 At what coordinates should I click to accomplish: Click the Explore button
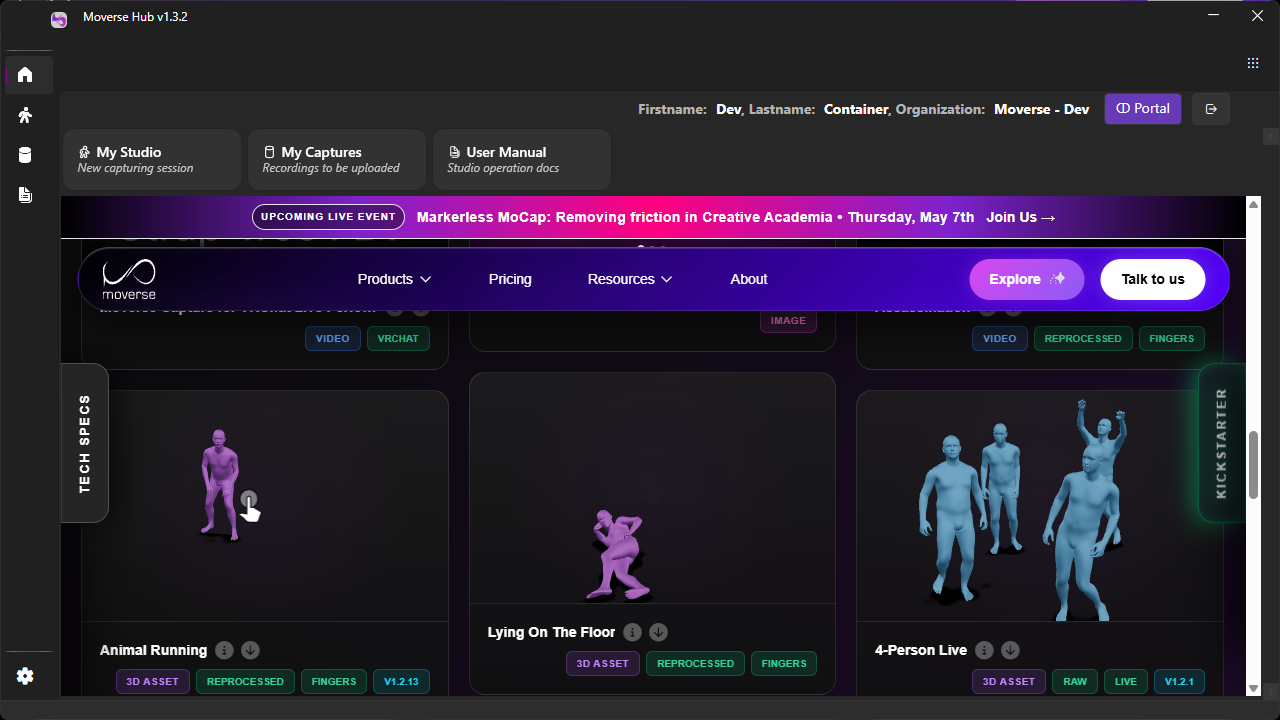[x=1027, y=279]
